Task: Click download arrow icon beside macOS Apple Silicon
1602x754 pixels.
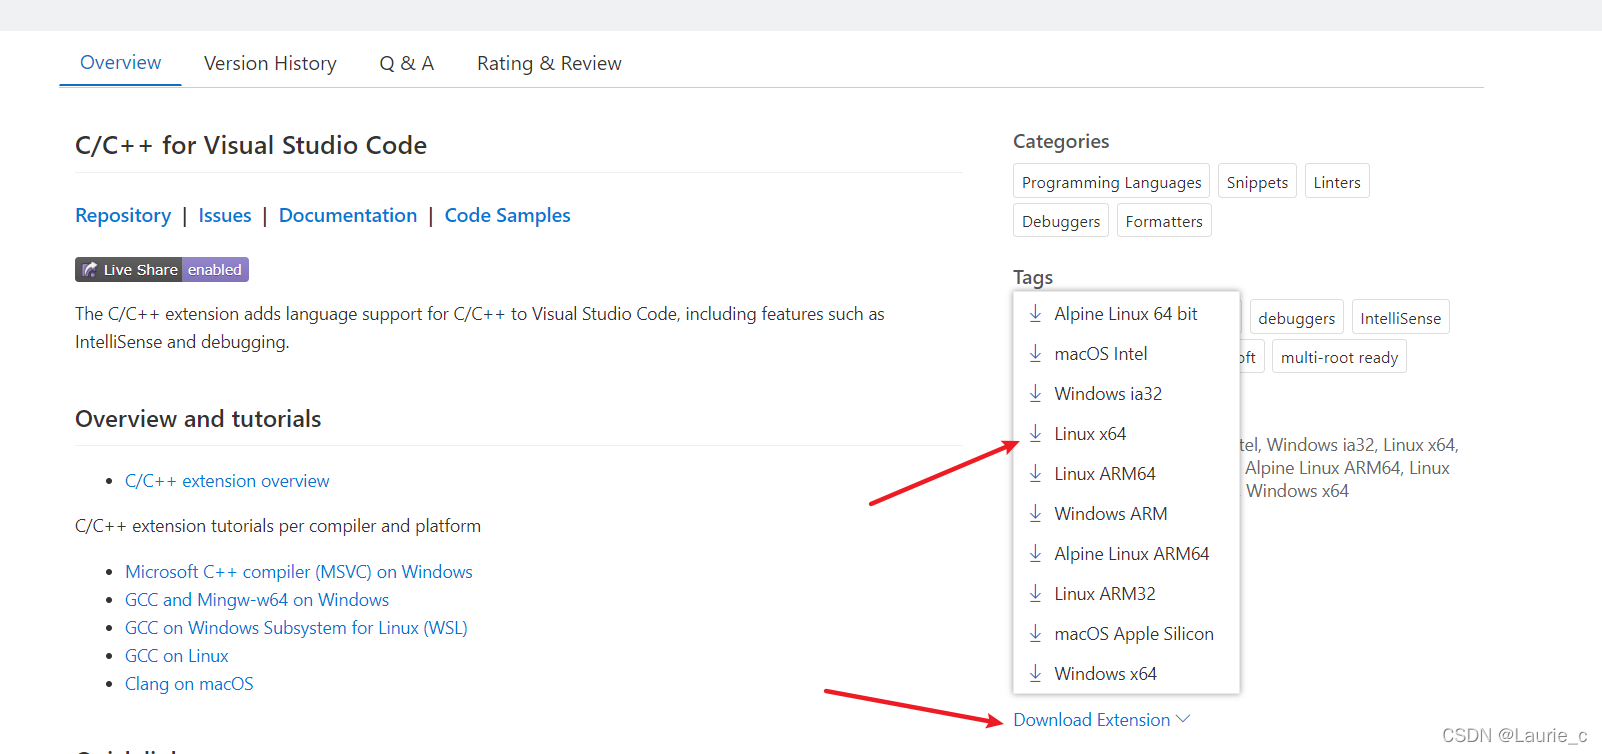Action: tap(1035, 634)
